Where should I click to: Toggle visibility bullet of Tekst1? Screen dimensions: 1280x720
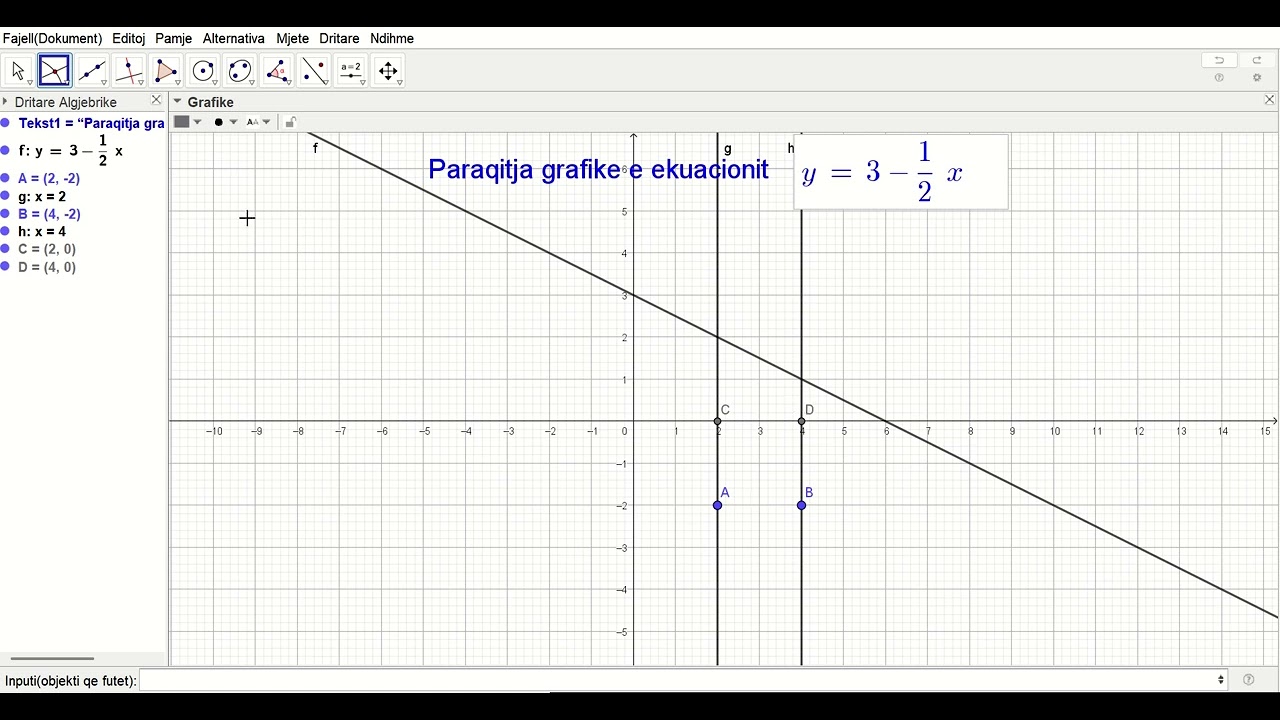point(5,123)
